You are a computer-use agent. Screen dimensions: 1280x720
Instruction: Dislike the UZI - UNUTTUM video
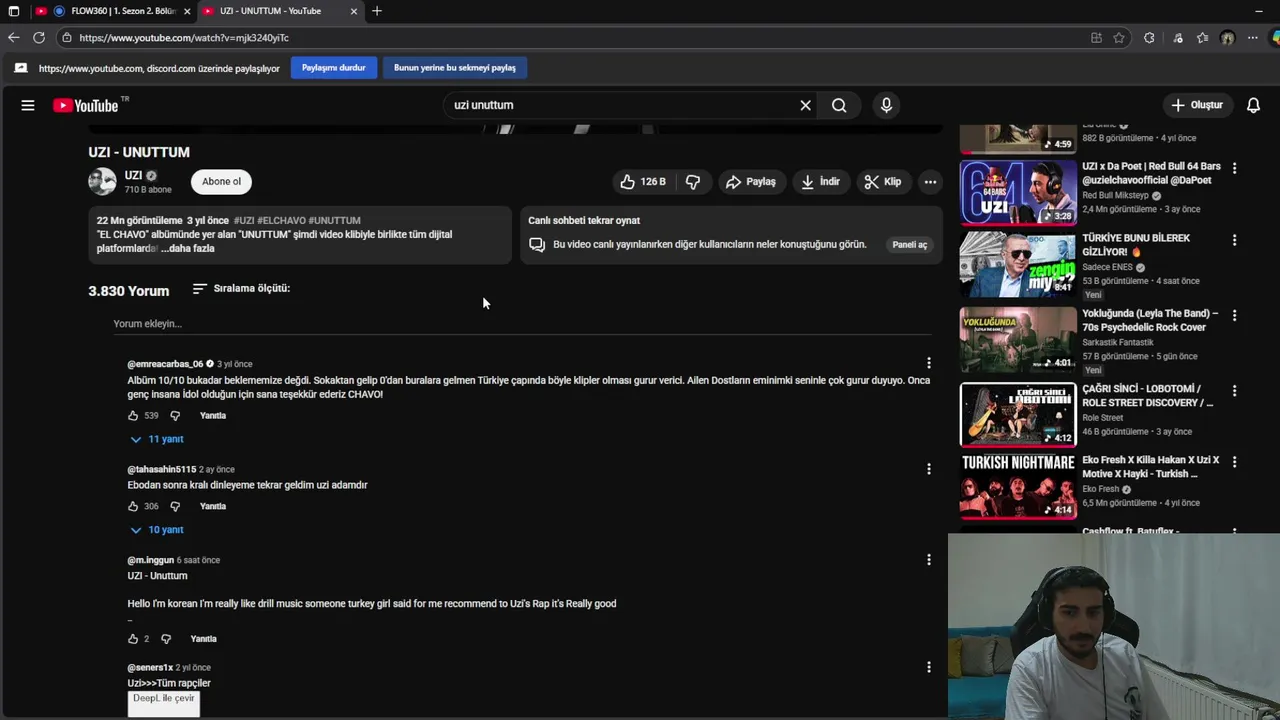(693, 182)
